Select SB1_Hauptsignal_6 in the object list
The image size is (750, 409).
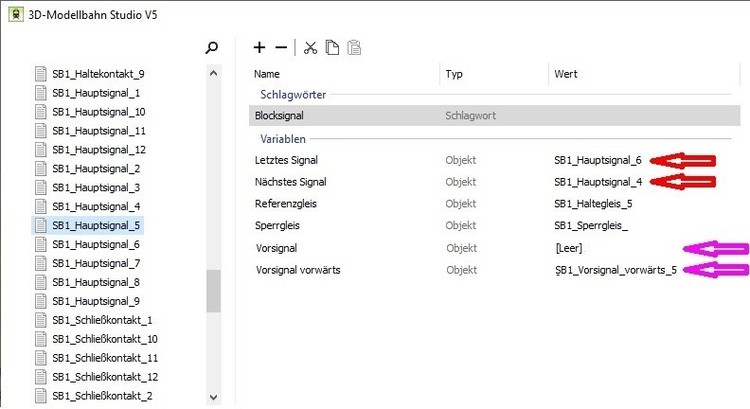96,244
